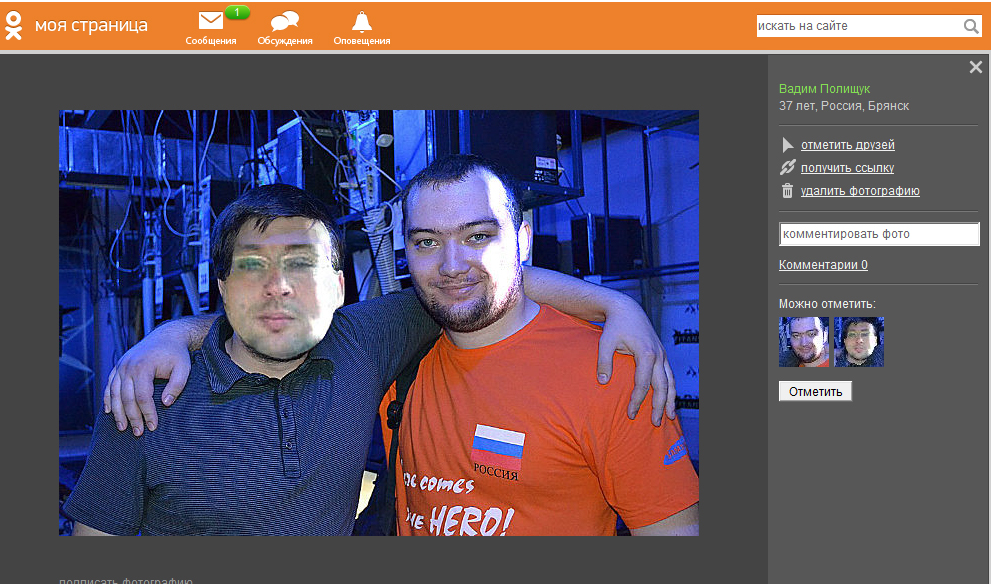
Task: Open the "получить ссылку" link
Action: 847,168
